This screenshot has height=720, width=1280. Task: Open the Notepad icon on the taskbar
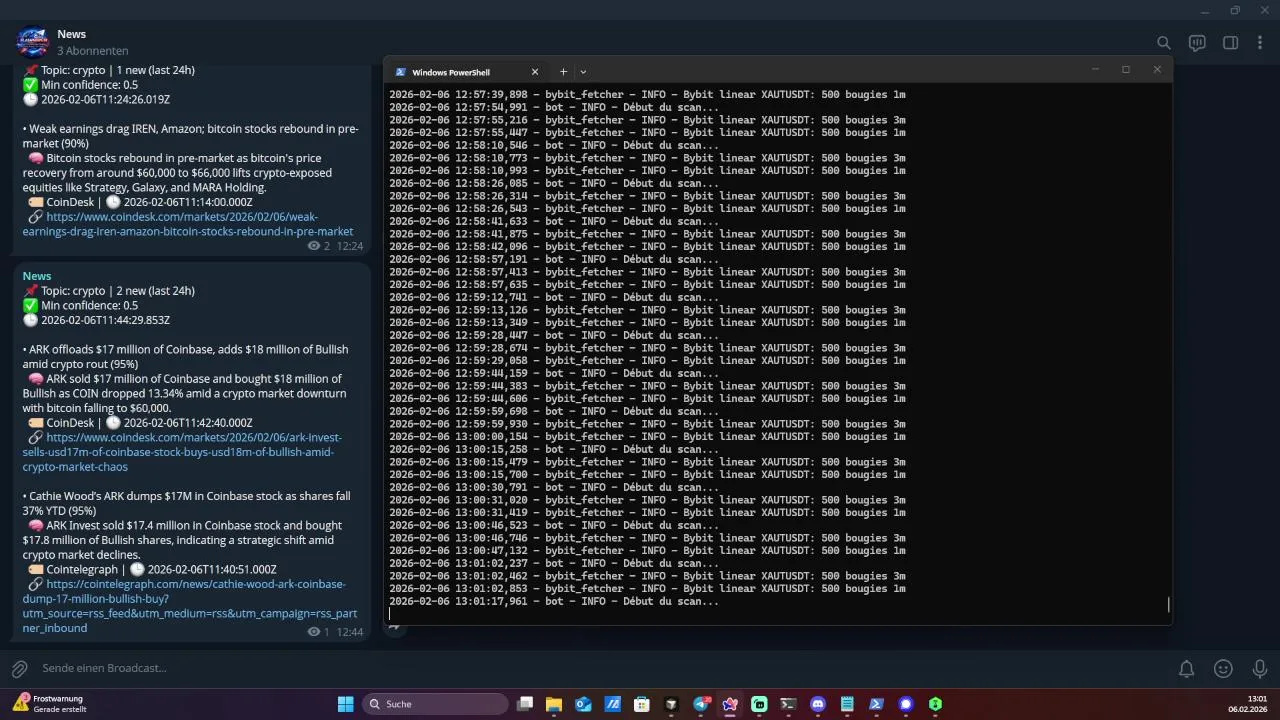pos(847,704)
